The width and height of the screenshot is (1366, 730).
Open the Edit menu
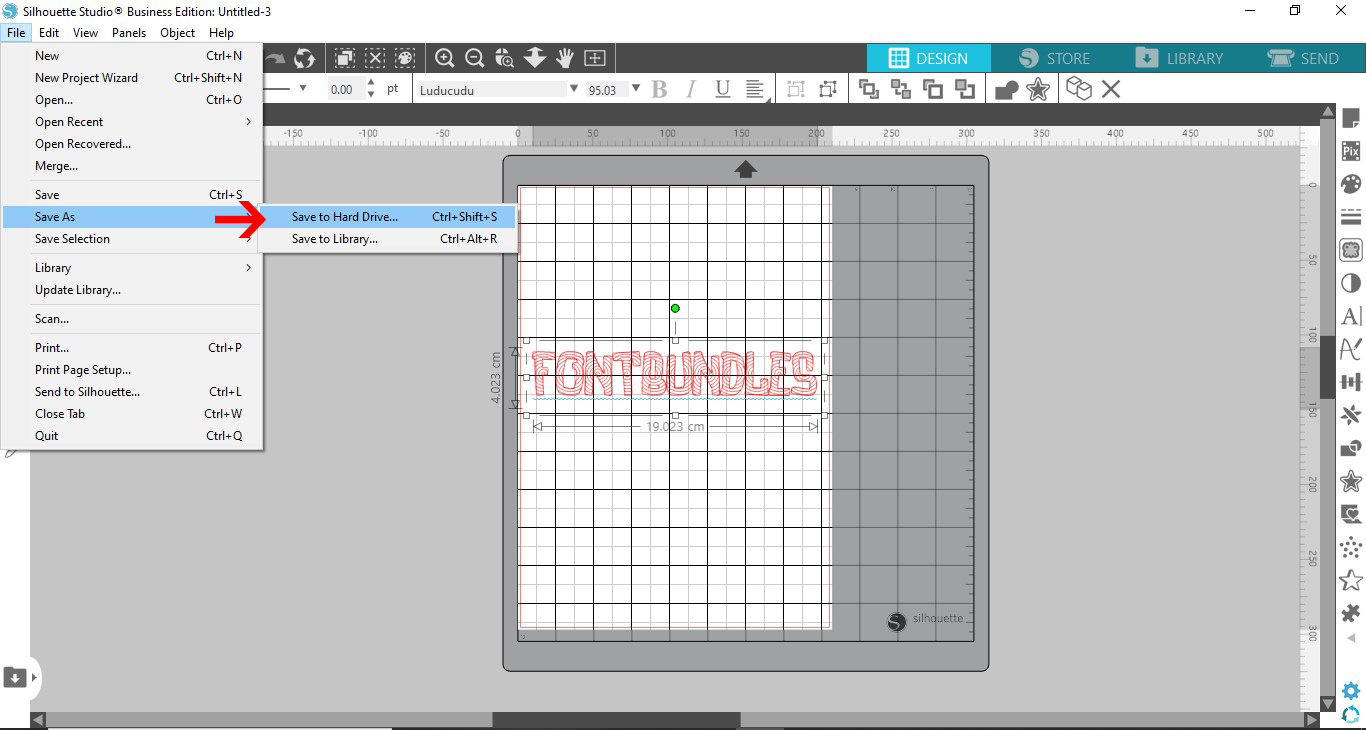(49, 33)
